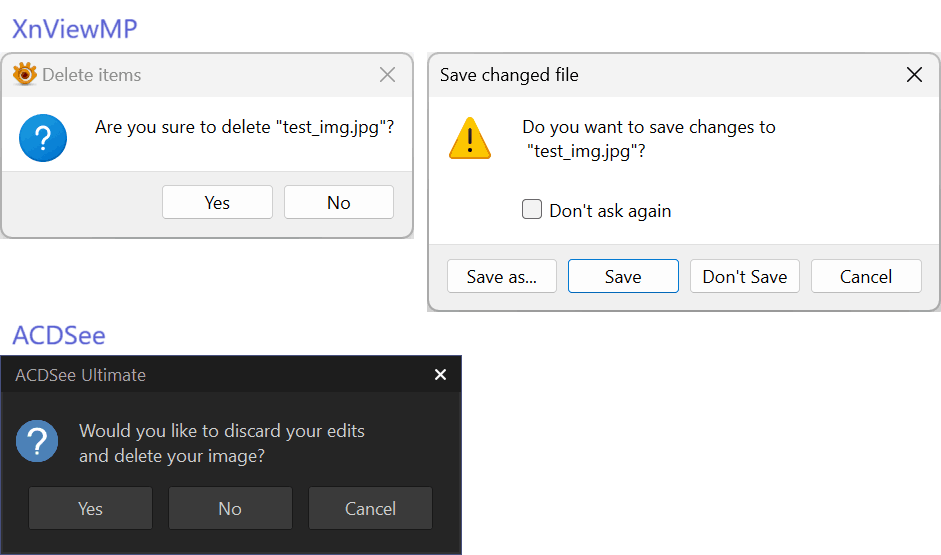Click the XnView eye icon in Delete items title bar
The image size is (941, 555).
[25, 74]
